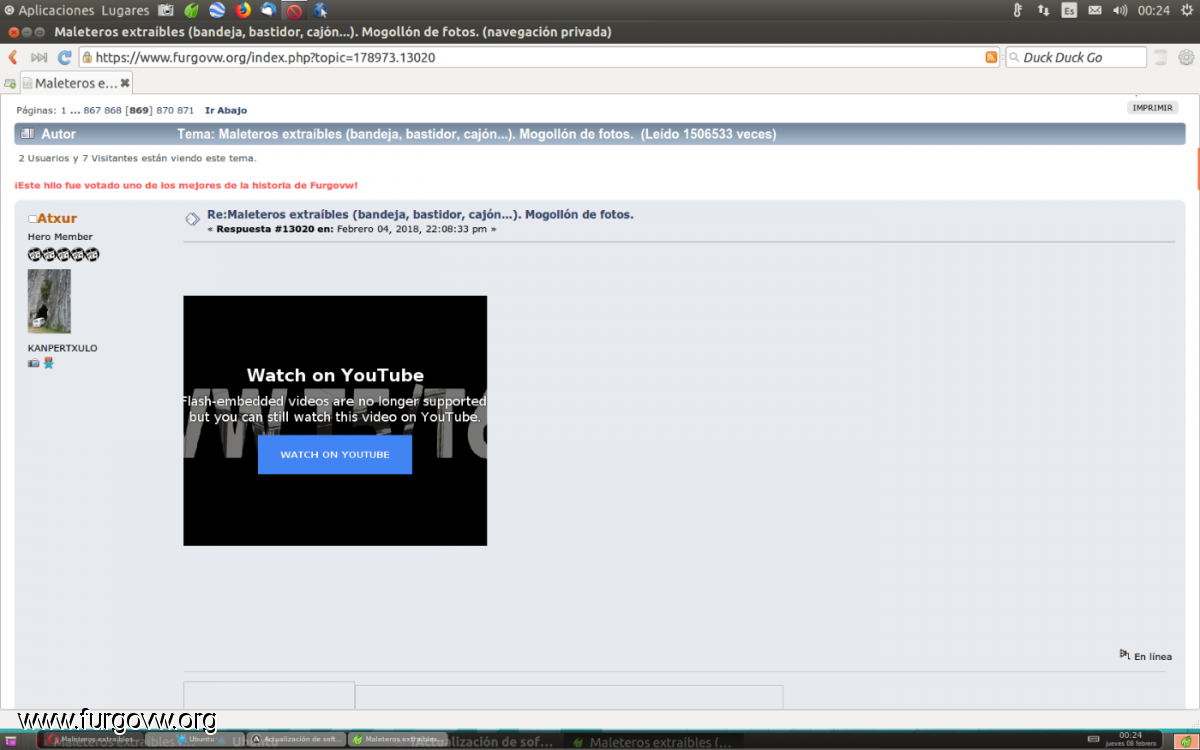Image resolution: width=1200 pixels, height=750 pixels.
Task: Switch to 'Actualización de soft...' taskbar window
Action: [297, 740]
